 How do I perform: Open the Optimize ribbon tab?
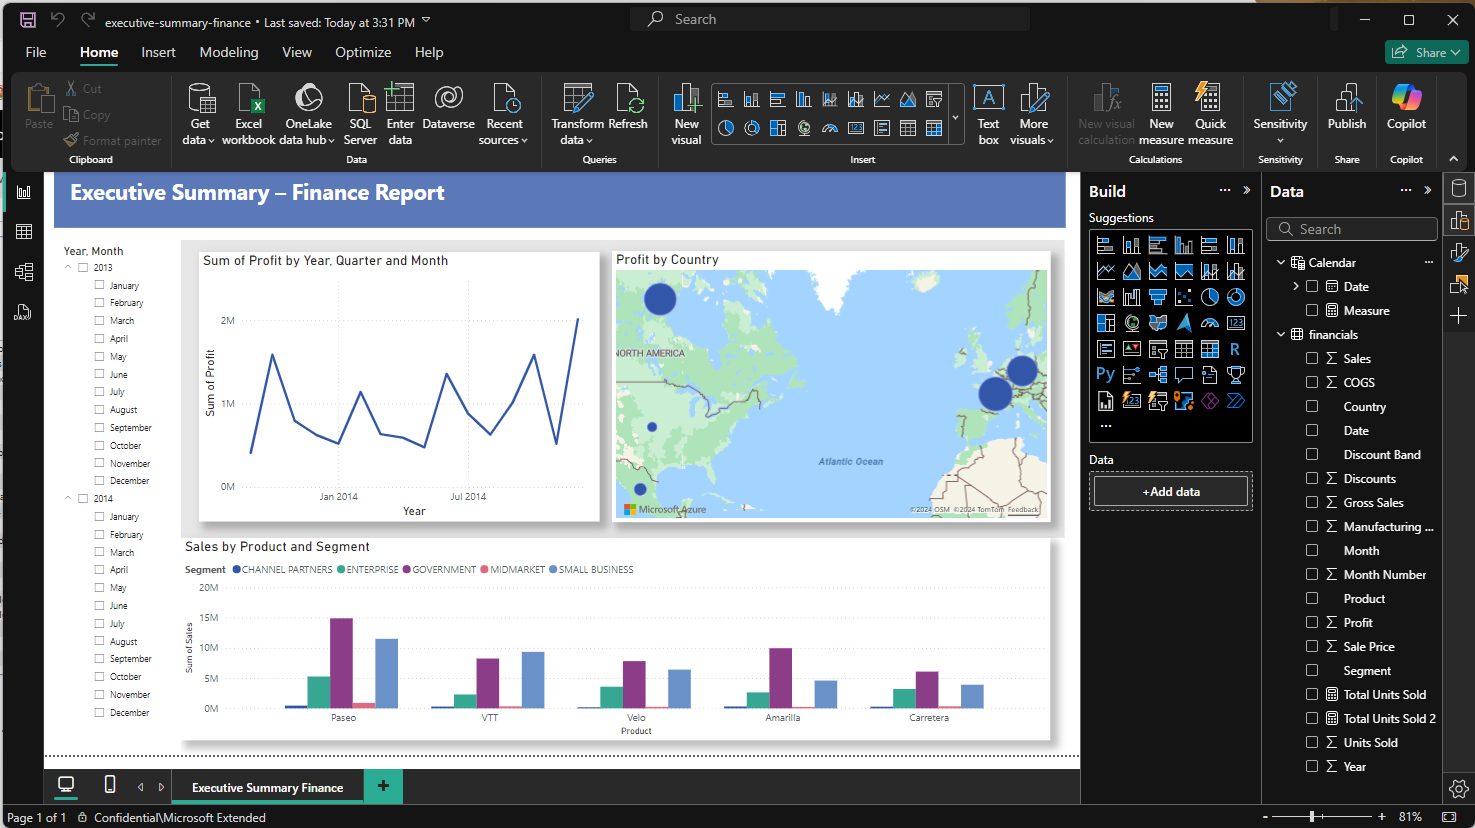click(363, 52)
